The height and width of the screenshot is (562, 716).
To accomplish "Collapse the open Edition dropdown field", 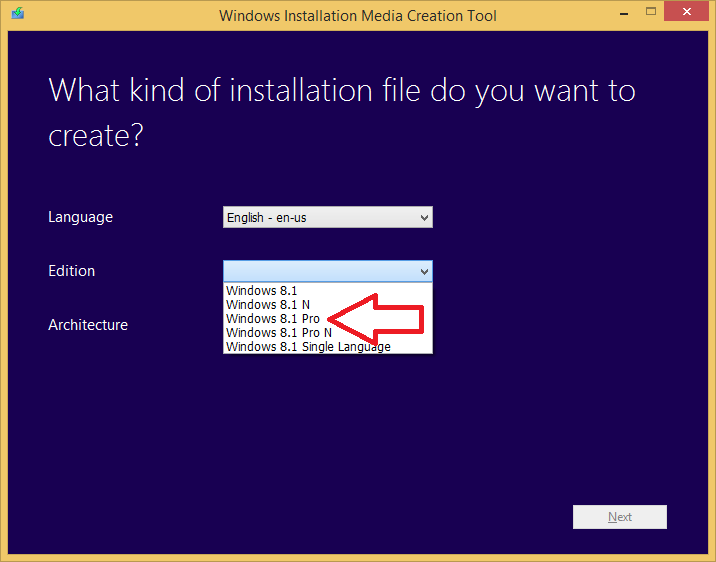I will pos(327,271).
